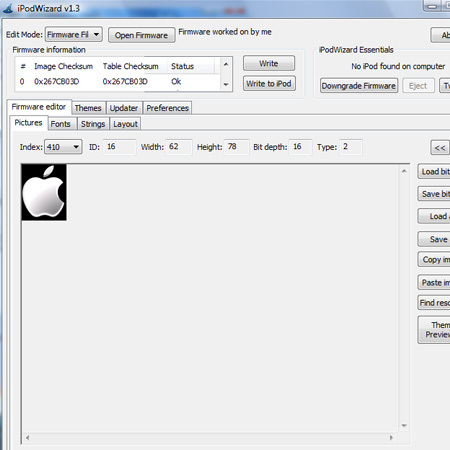This screenshot has height=450, width=450.
Task: Click the previous picture << button
Action: [440, 148]
